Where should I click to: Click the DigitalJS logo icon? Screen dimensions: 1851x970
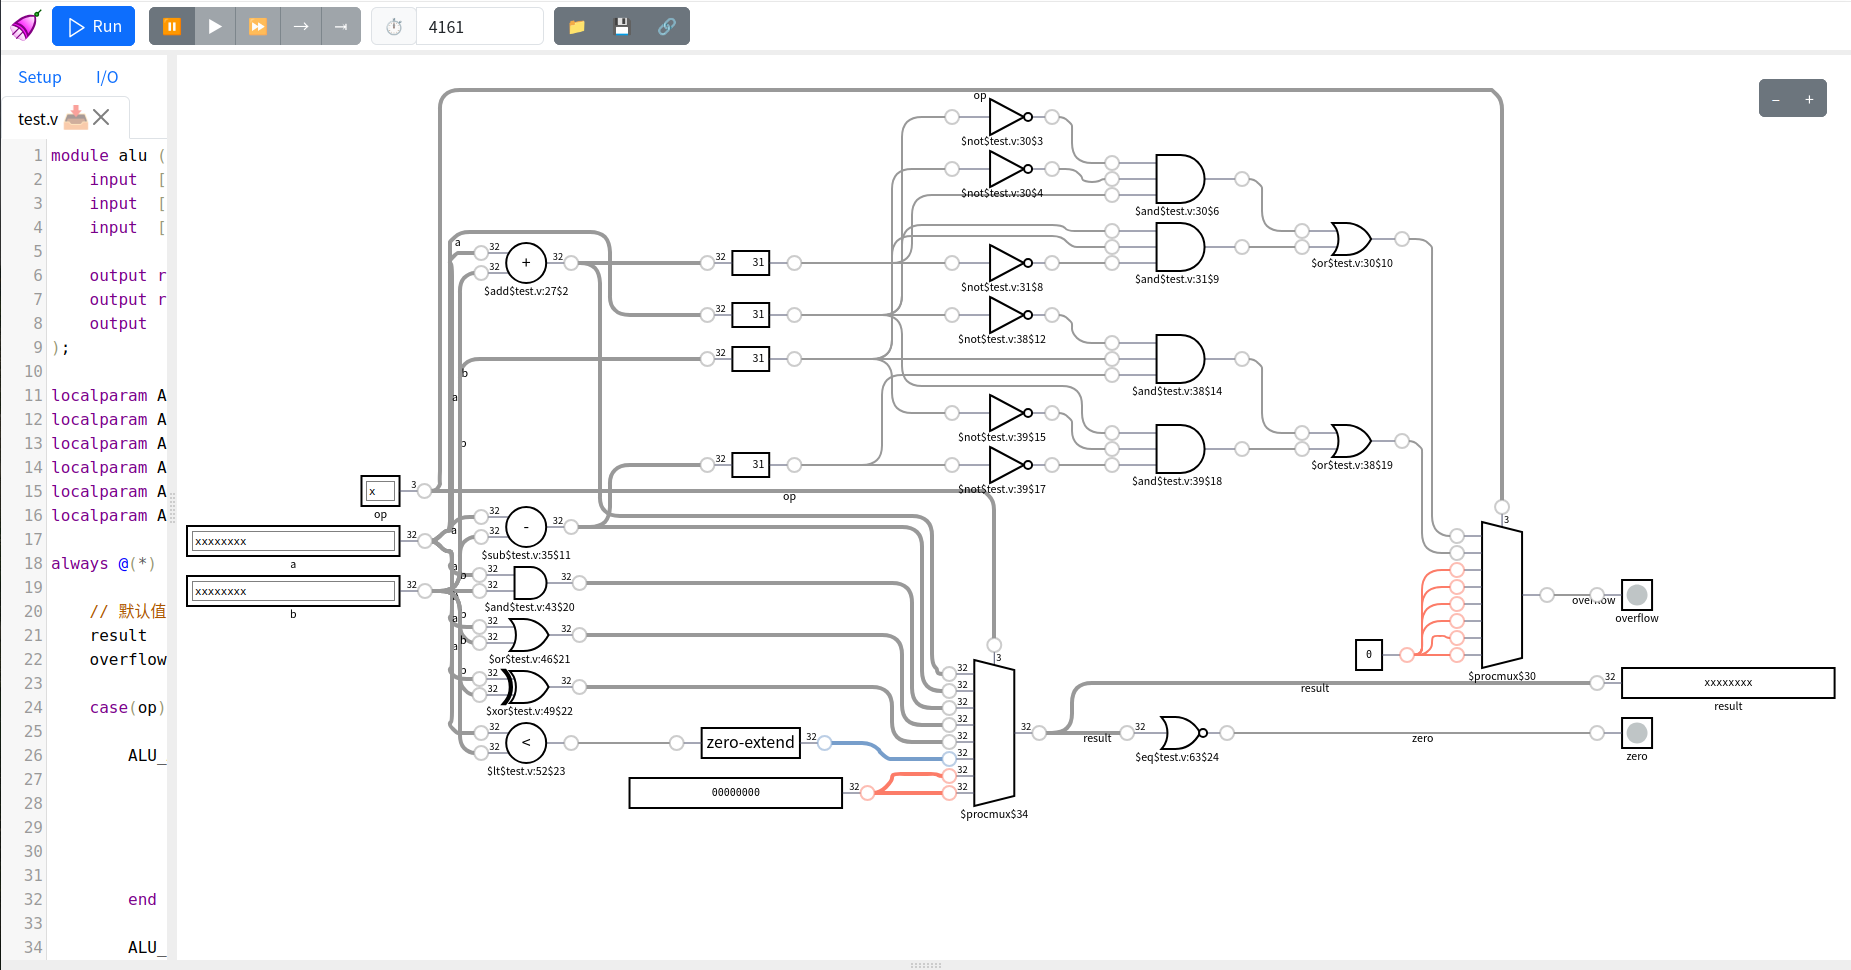pos(26,26)
